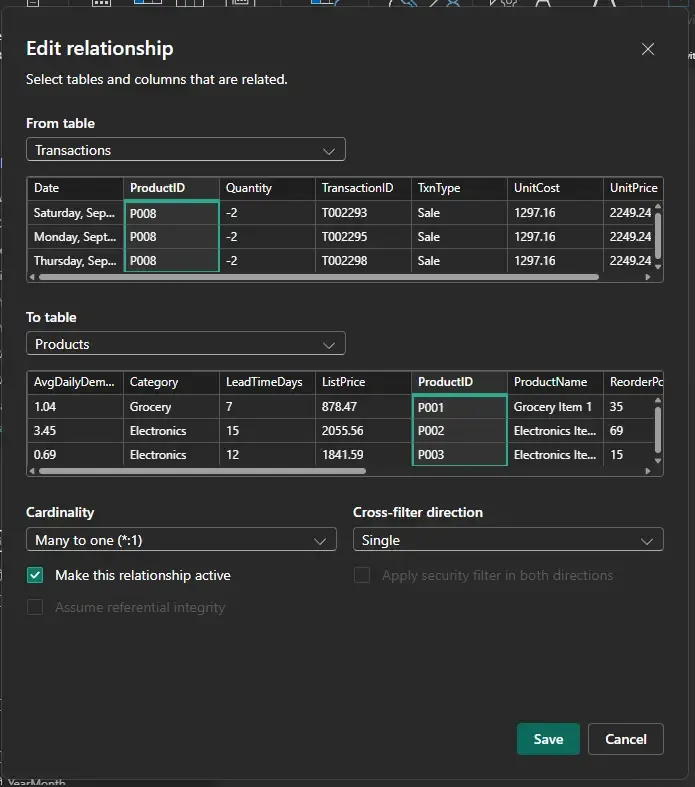Click Products table horizontal scrollbar thumb
The image size is (695, 787).
pyautogui.click(x=202, y=471)
